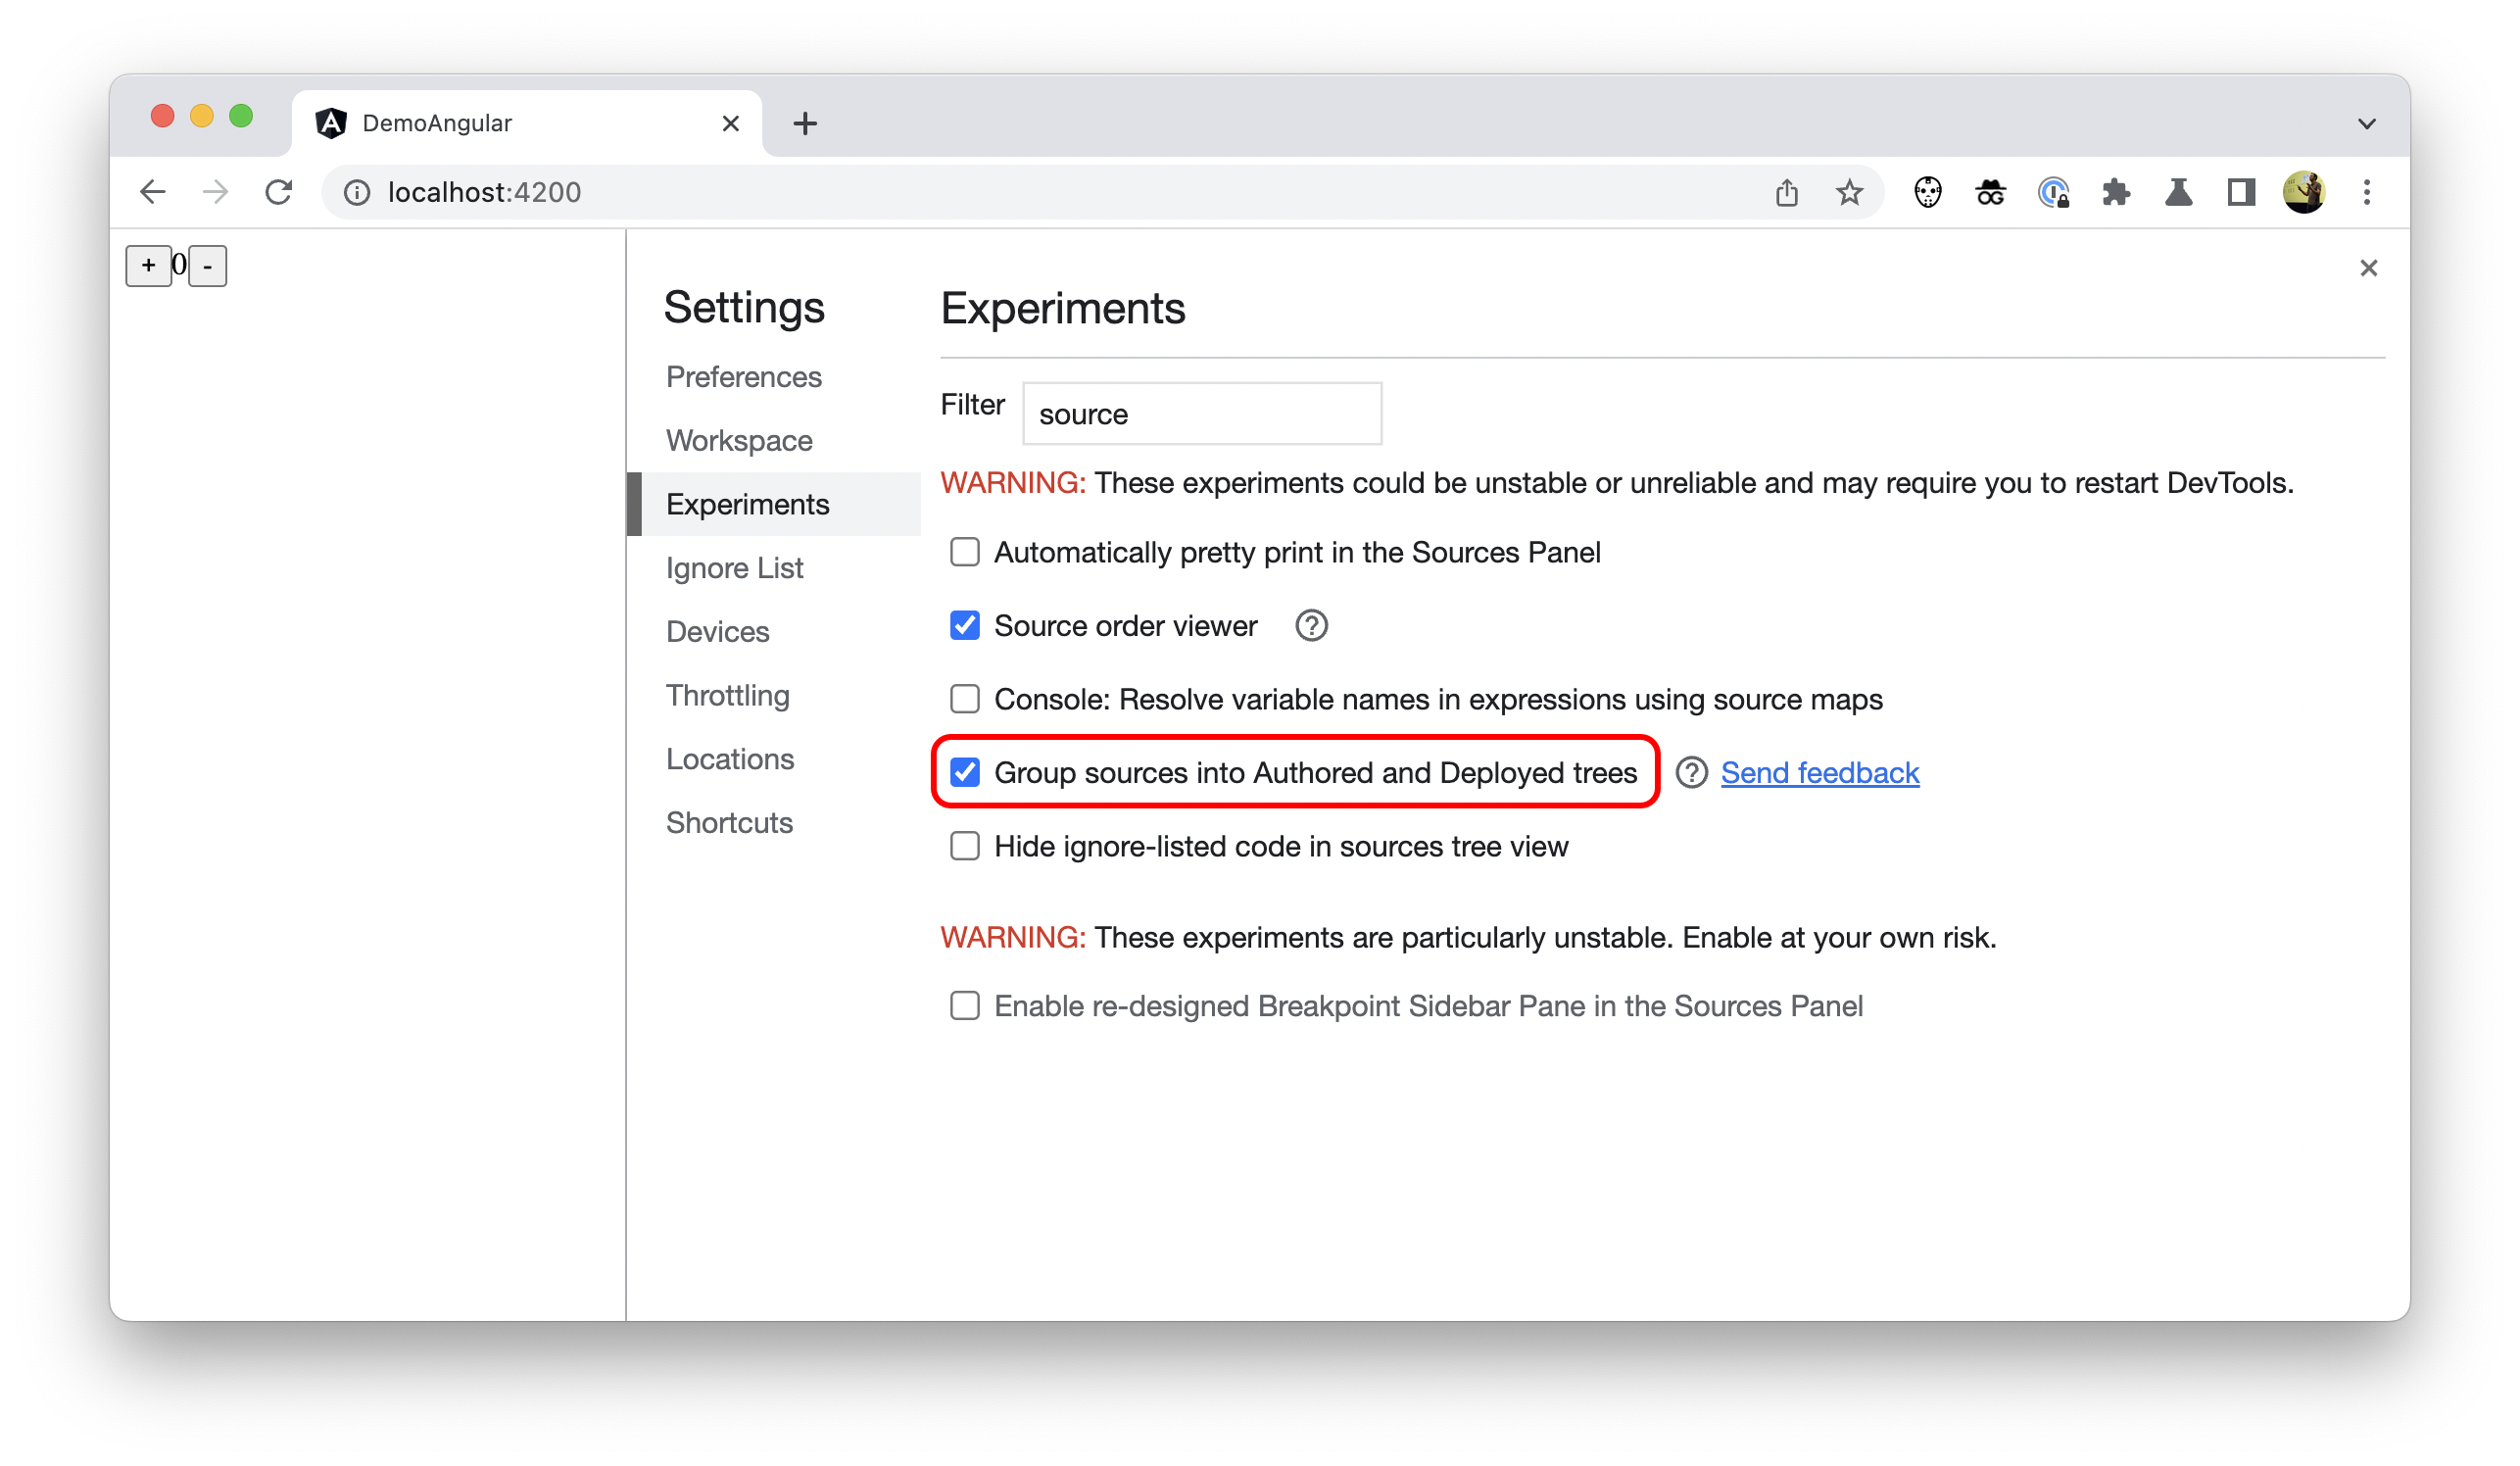The image size is (2520, 1466).
Task: Click the browser extensions puzzle icon
Action: pyautogui.click(x=2117, y=192)
